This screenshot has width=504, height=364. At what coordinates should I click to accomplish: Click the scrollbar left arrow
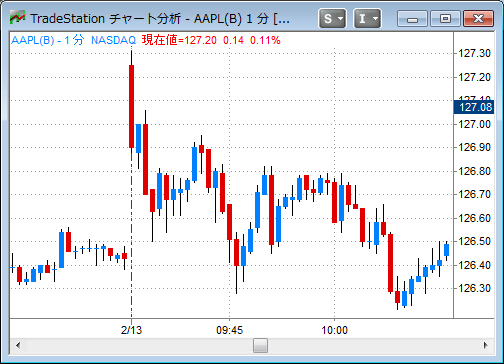(x=18, y=345)
